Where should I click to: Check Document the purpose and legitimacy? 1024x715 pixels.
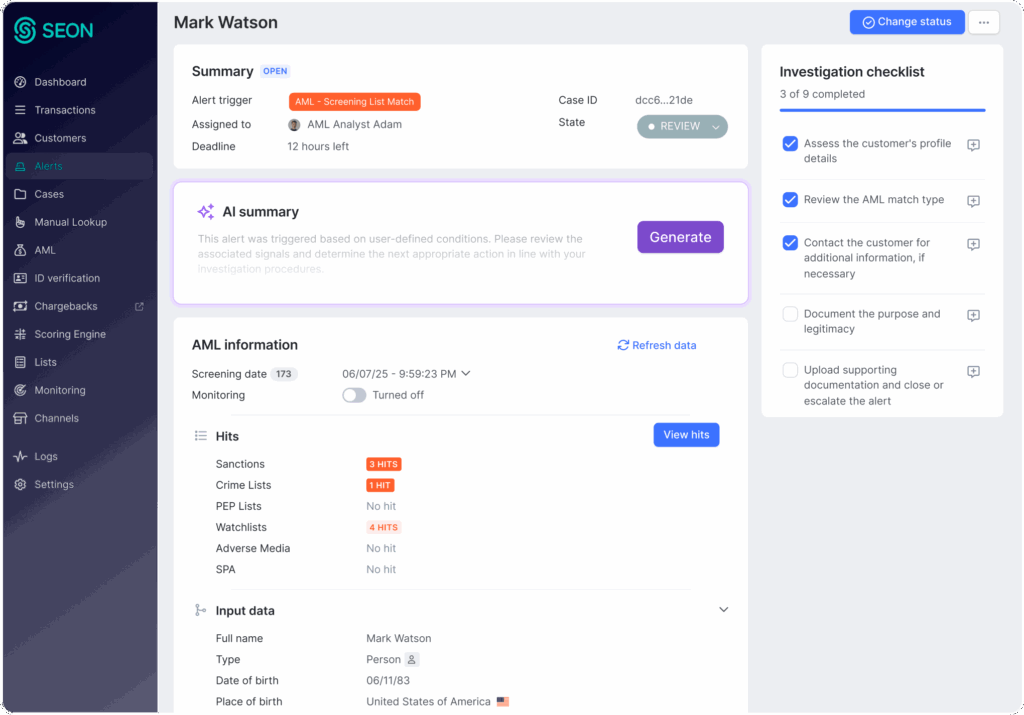pyautogui.click(x=790, y=314)
